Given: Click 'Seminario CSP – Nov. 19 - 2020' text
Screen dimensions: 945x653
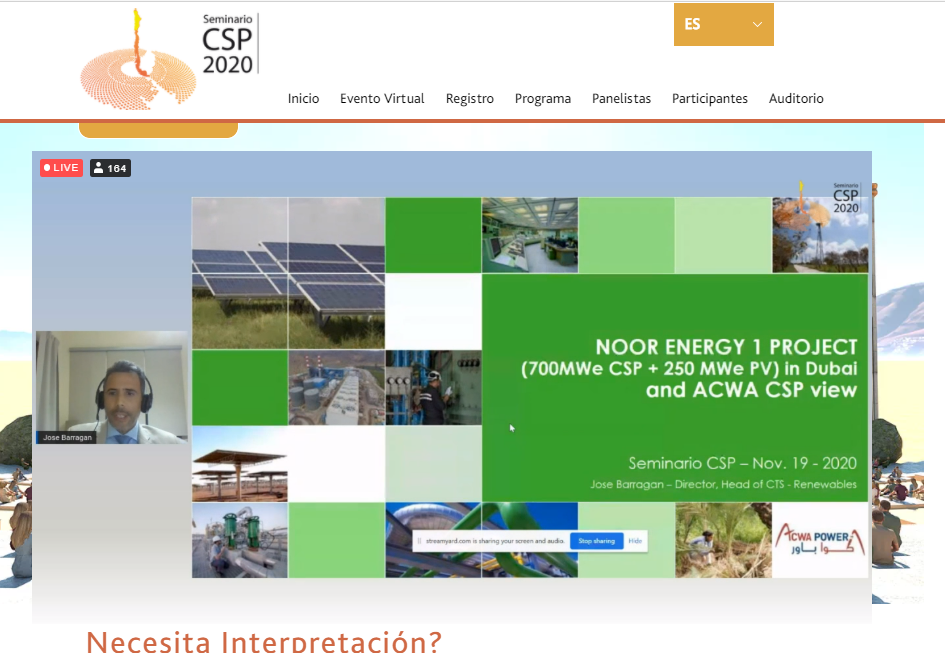Looking at the screenshot, I should pos(742,463).
